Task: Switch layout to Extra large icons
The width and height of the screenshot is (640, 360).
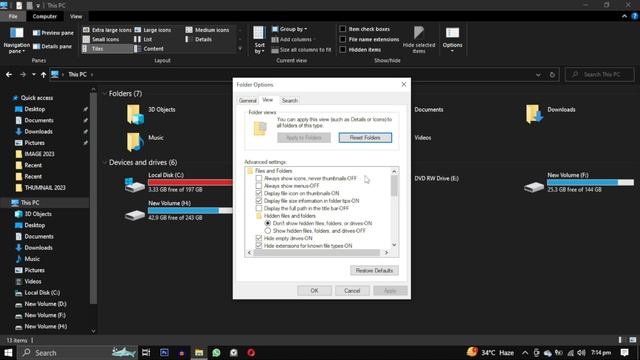Action: tap(107, 30)
